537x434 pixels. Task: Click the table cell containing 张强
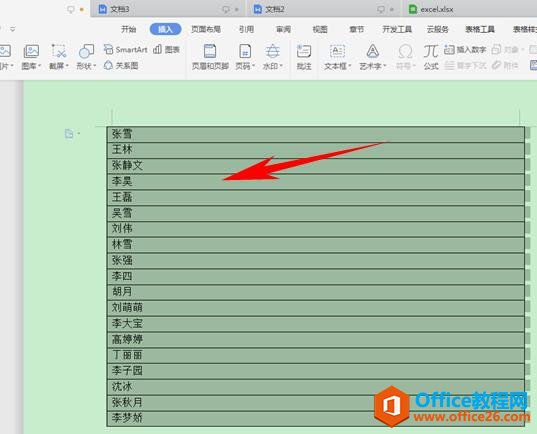(315, 261)
